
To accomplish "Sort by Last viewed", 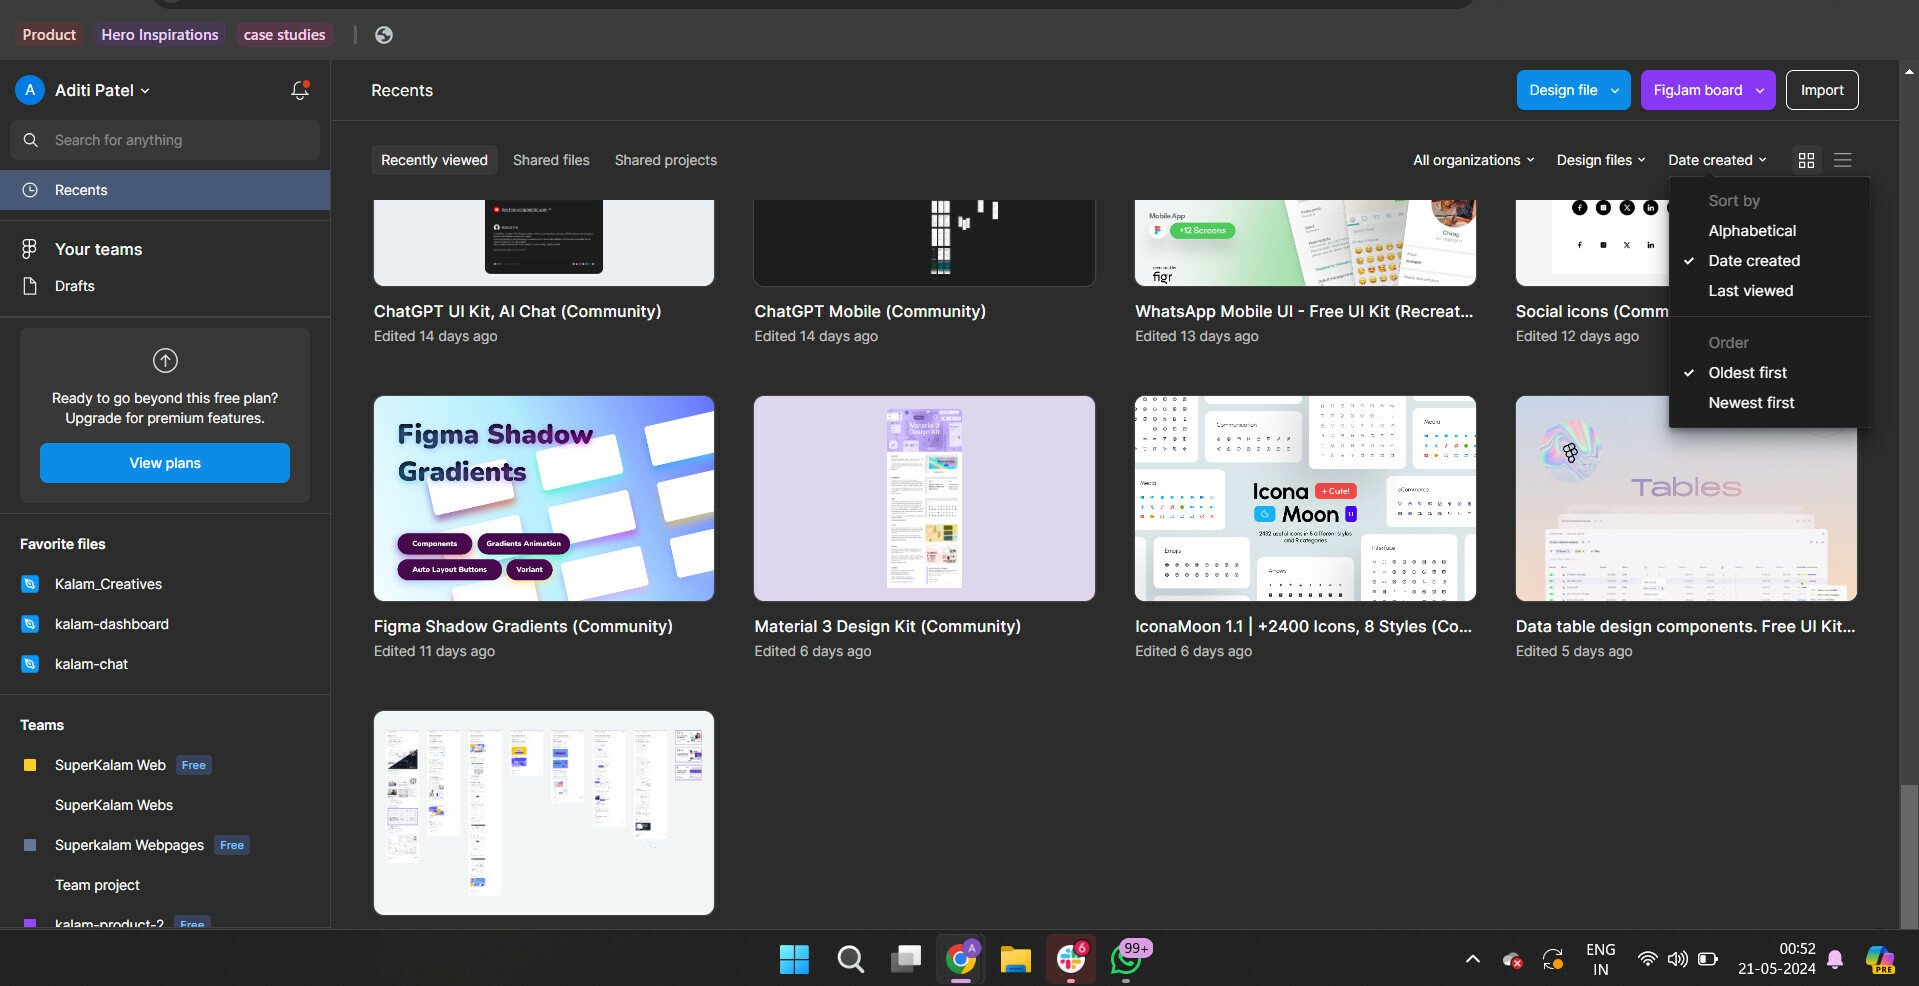I will (x=1750, y=291).
